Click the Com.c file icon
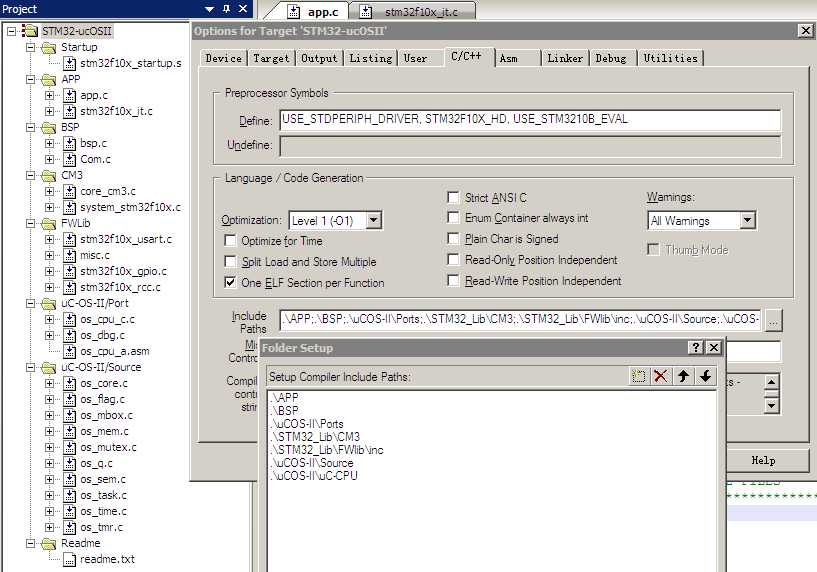817x572 pixels. point(69,159)
